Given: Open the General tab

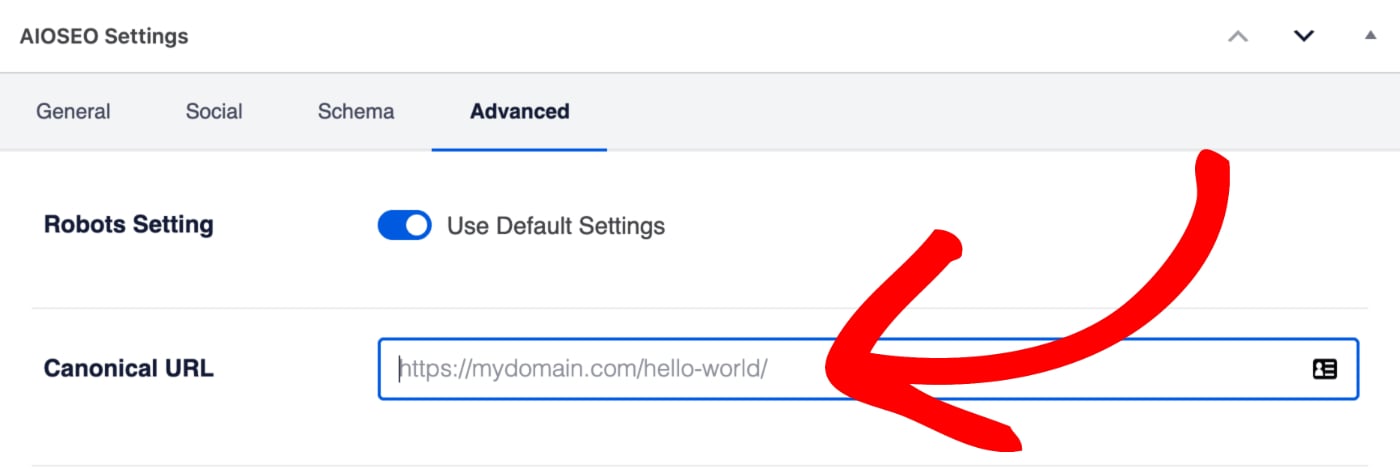Looking at the screenshot, I should point(73,111).
